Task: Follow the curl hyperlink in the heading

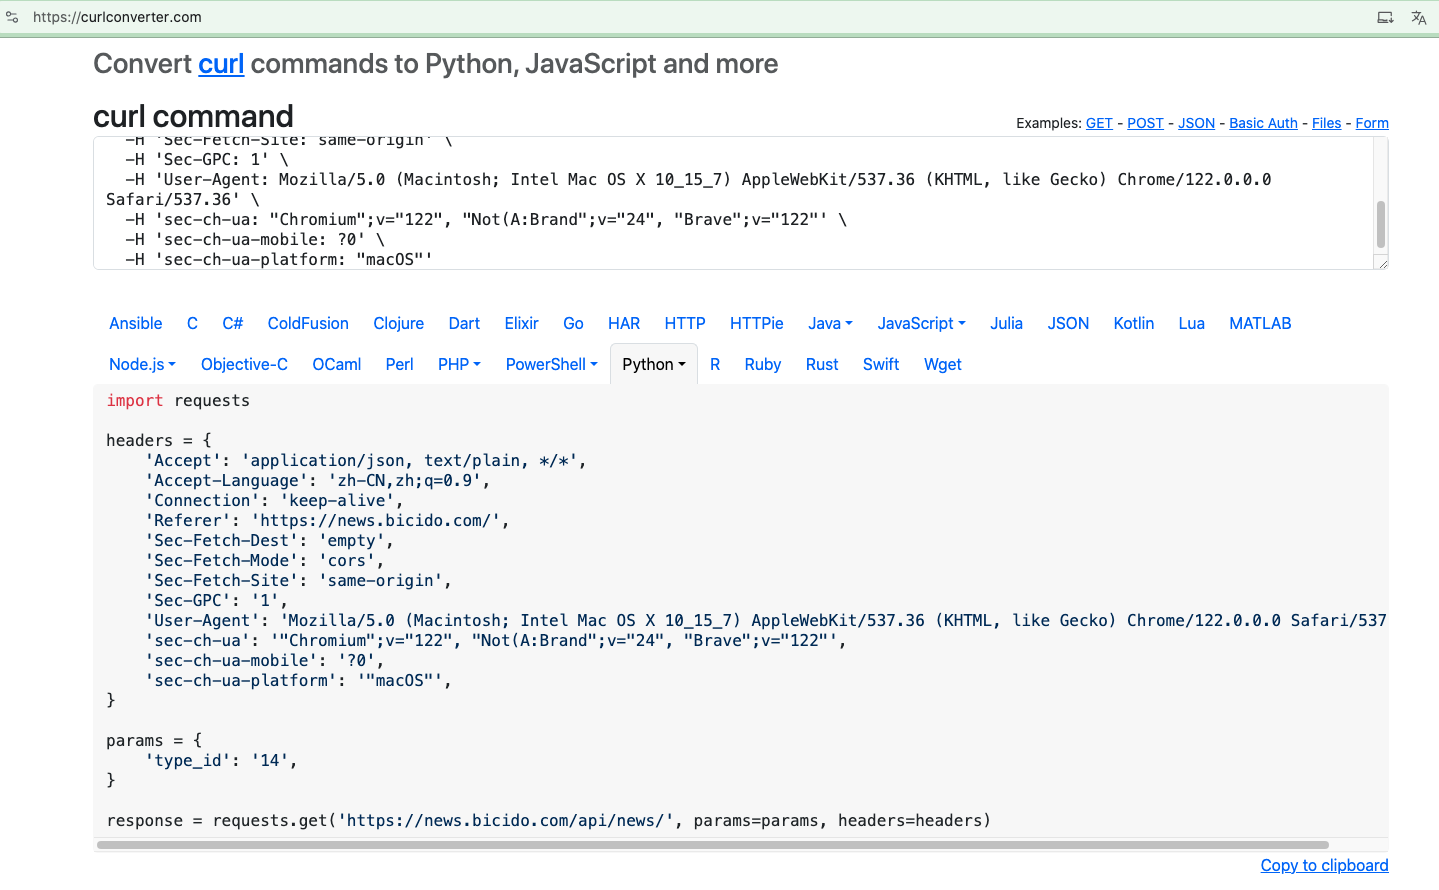Action: tap(220, 64)
